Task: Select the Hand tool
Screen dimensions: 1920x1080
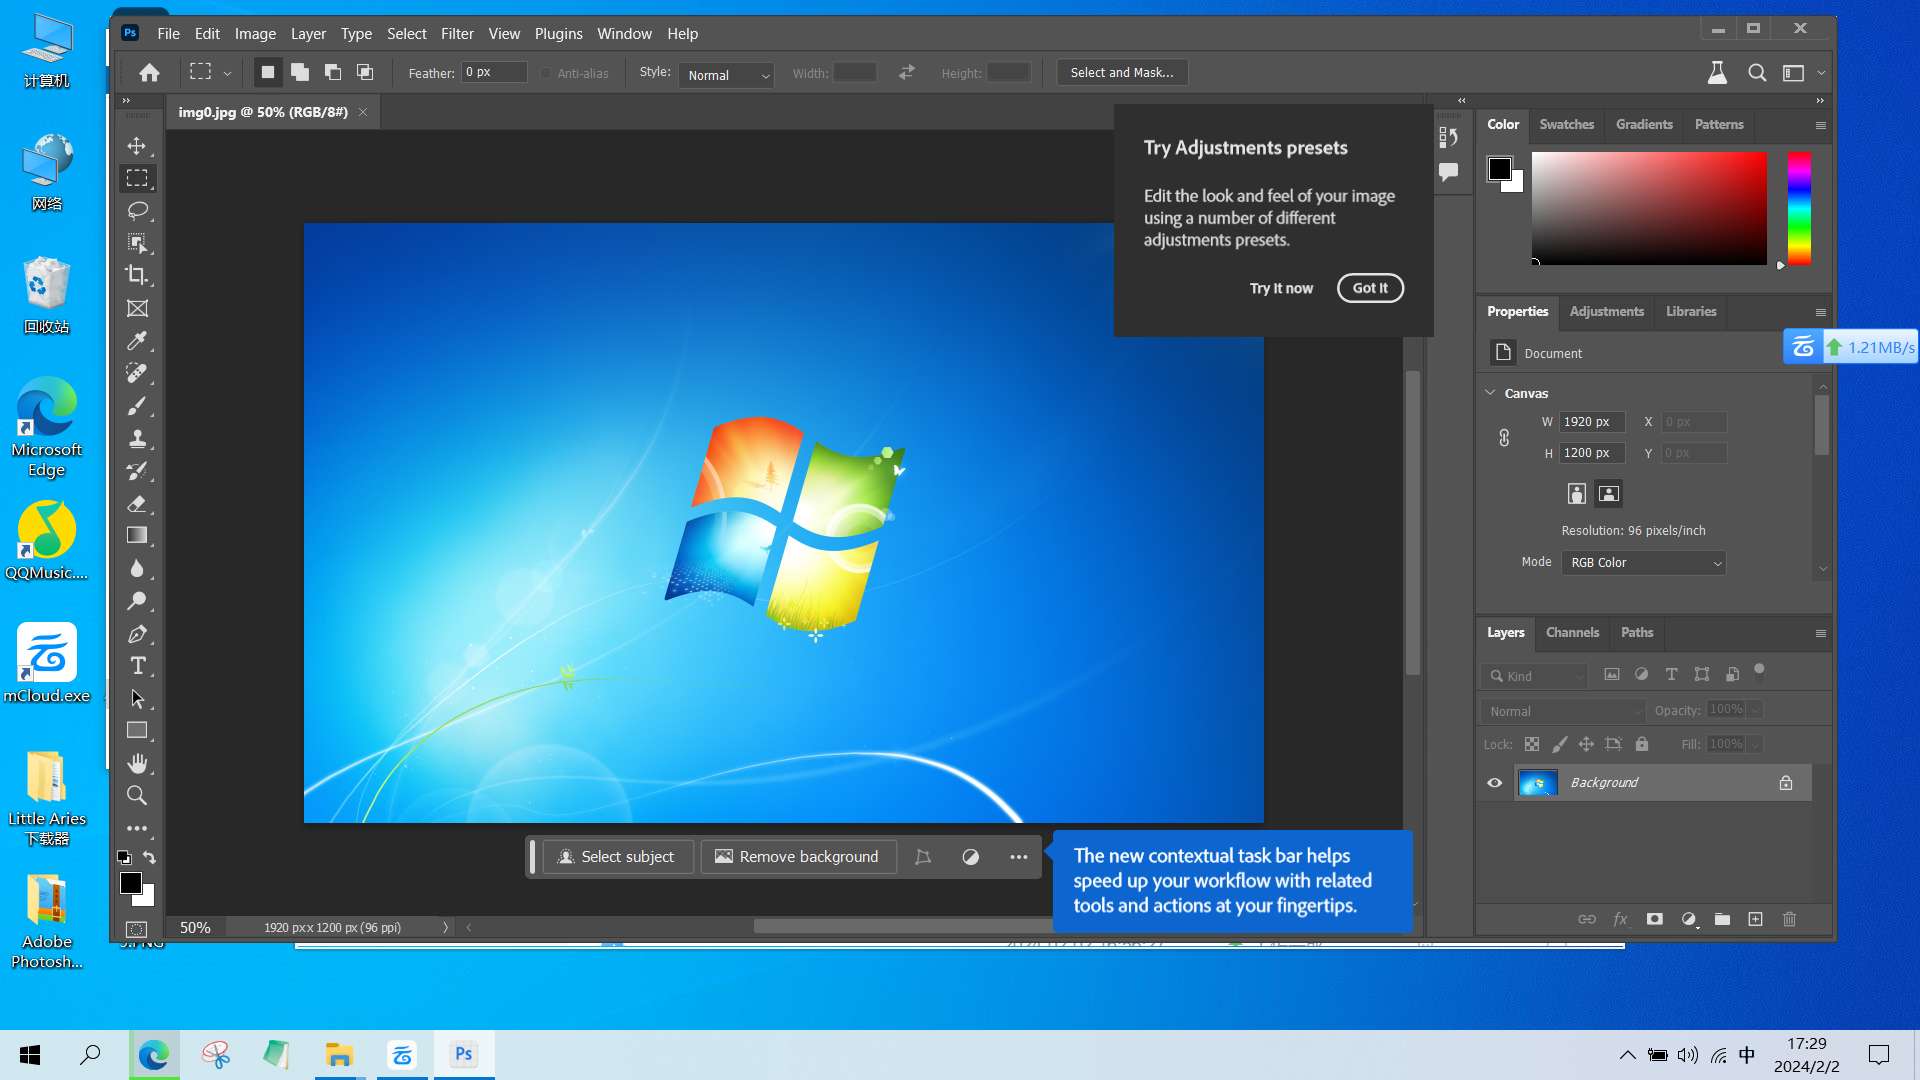Action: pos(137,763)
